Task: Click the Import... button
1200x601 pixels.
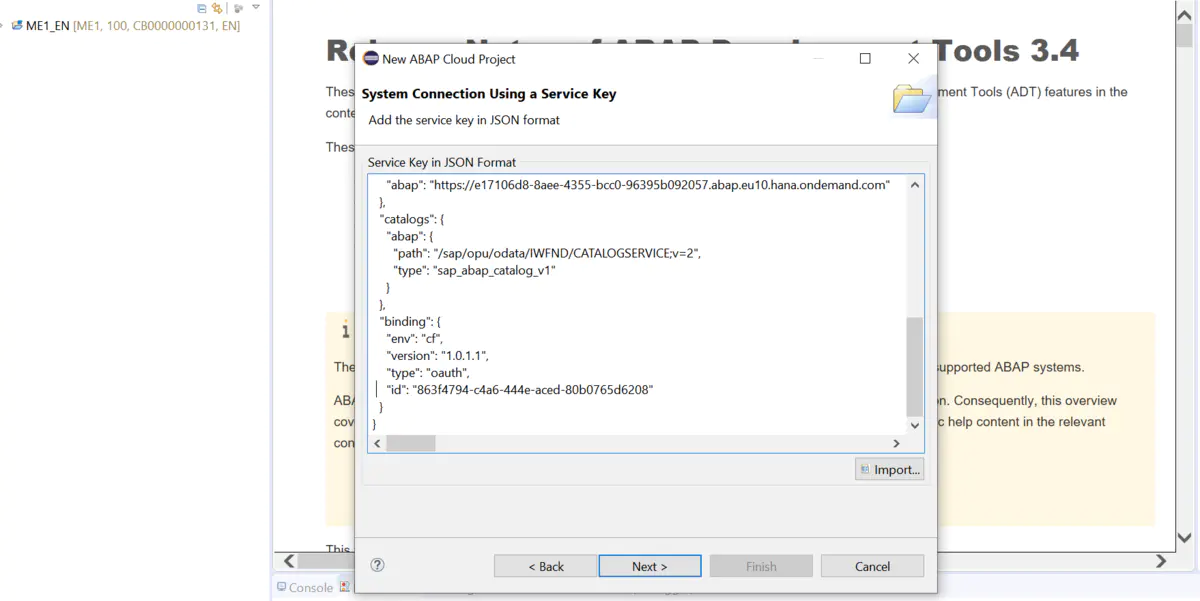Action: pos(889,469)
